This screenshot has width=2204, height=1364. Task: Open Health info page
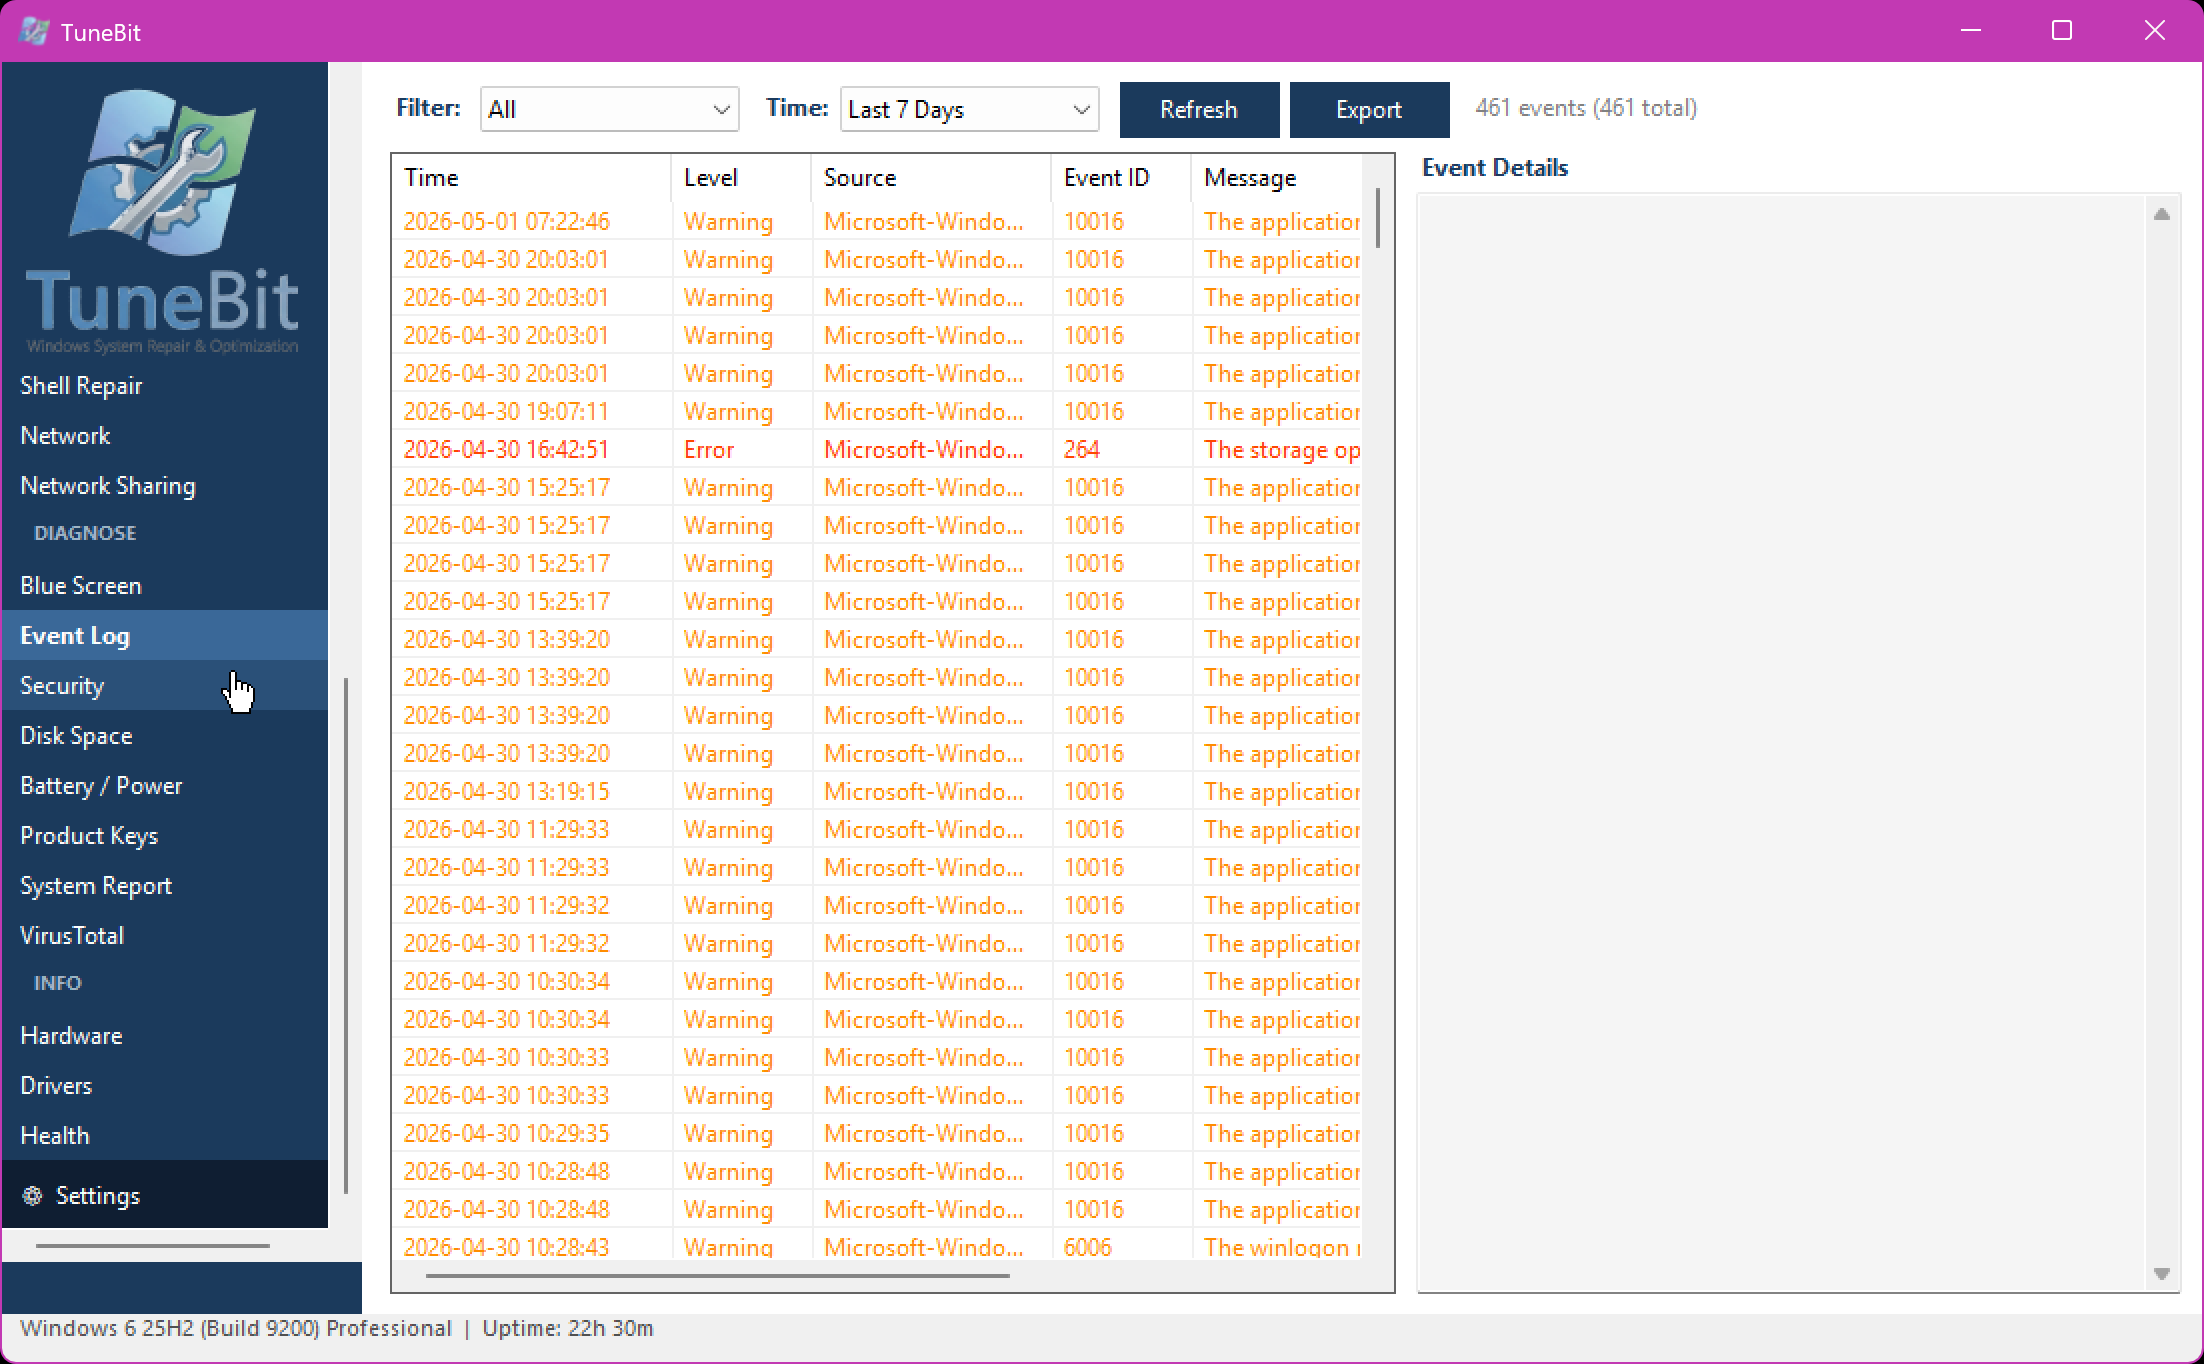tap(165, 1135)
